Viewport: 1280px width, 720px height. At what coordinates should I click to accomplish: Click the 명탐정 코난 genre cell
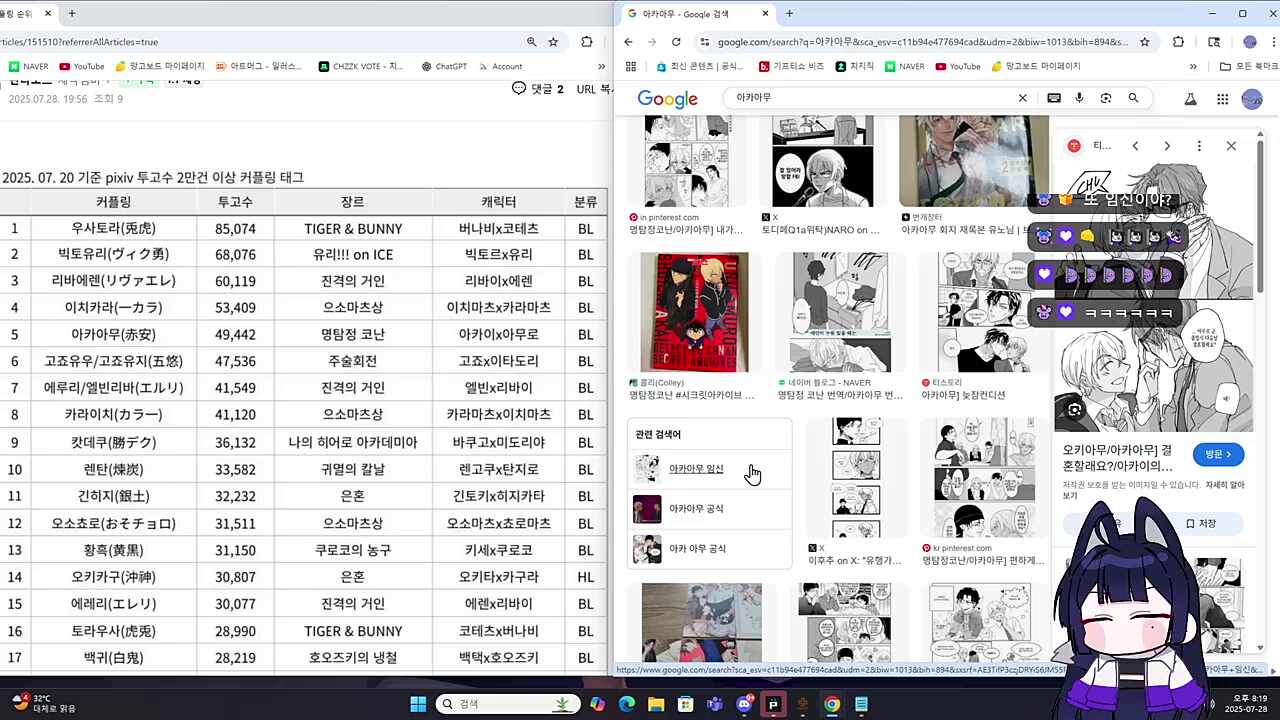[353, 334]
